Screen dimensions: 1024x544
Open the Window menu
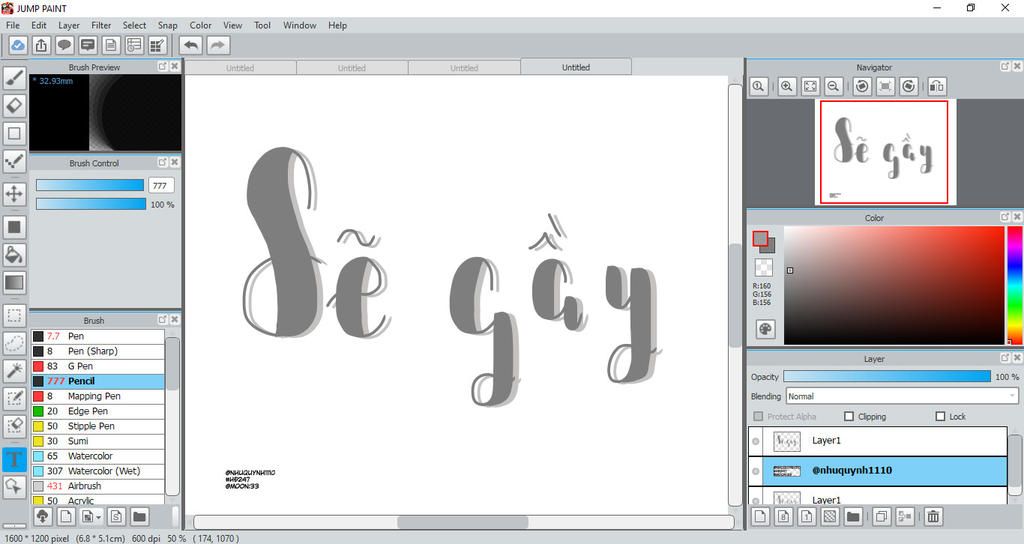coord(299,25)
